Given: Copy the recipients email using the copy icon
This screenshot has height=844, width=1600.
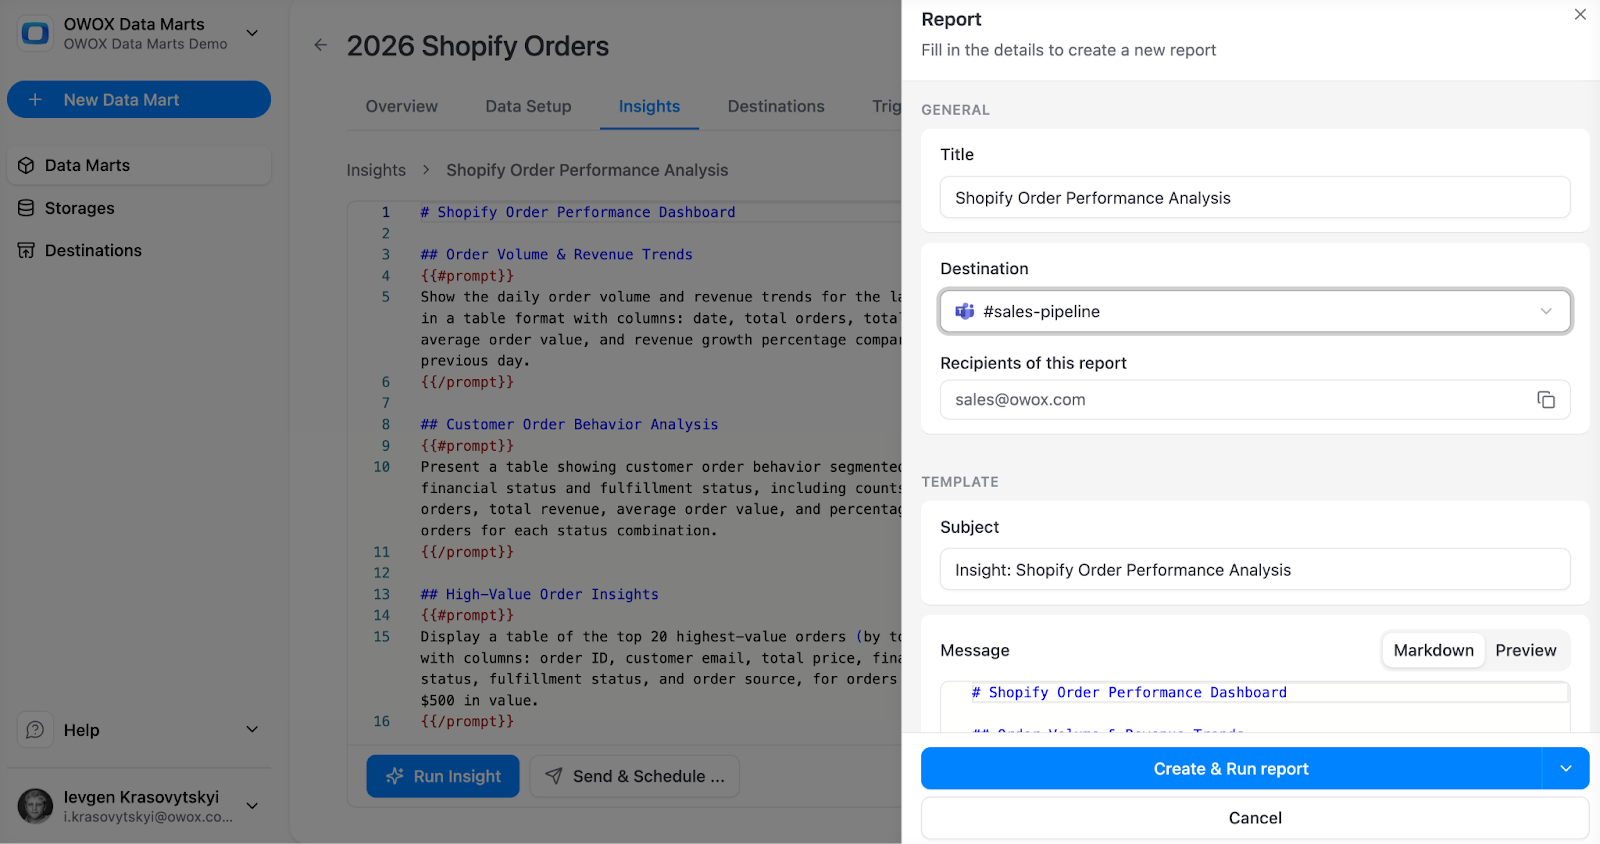Looking at the screenshot, I should tap(1546, 399).
